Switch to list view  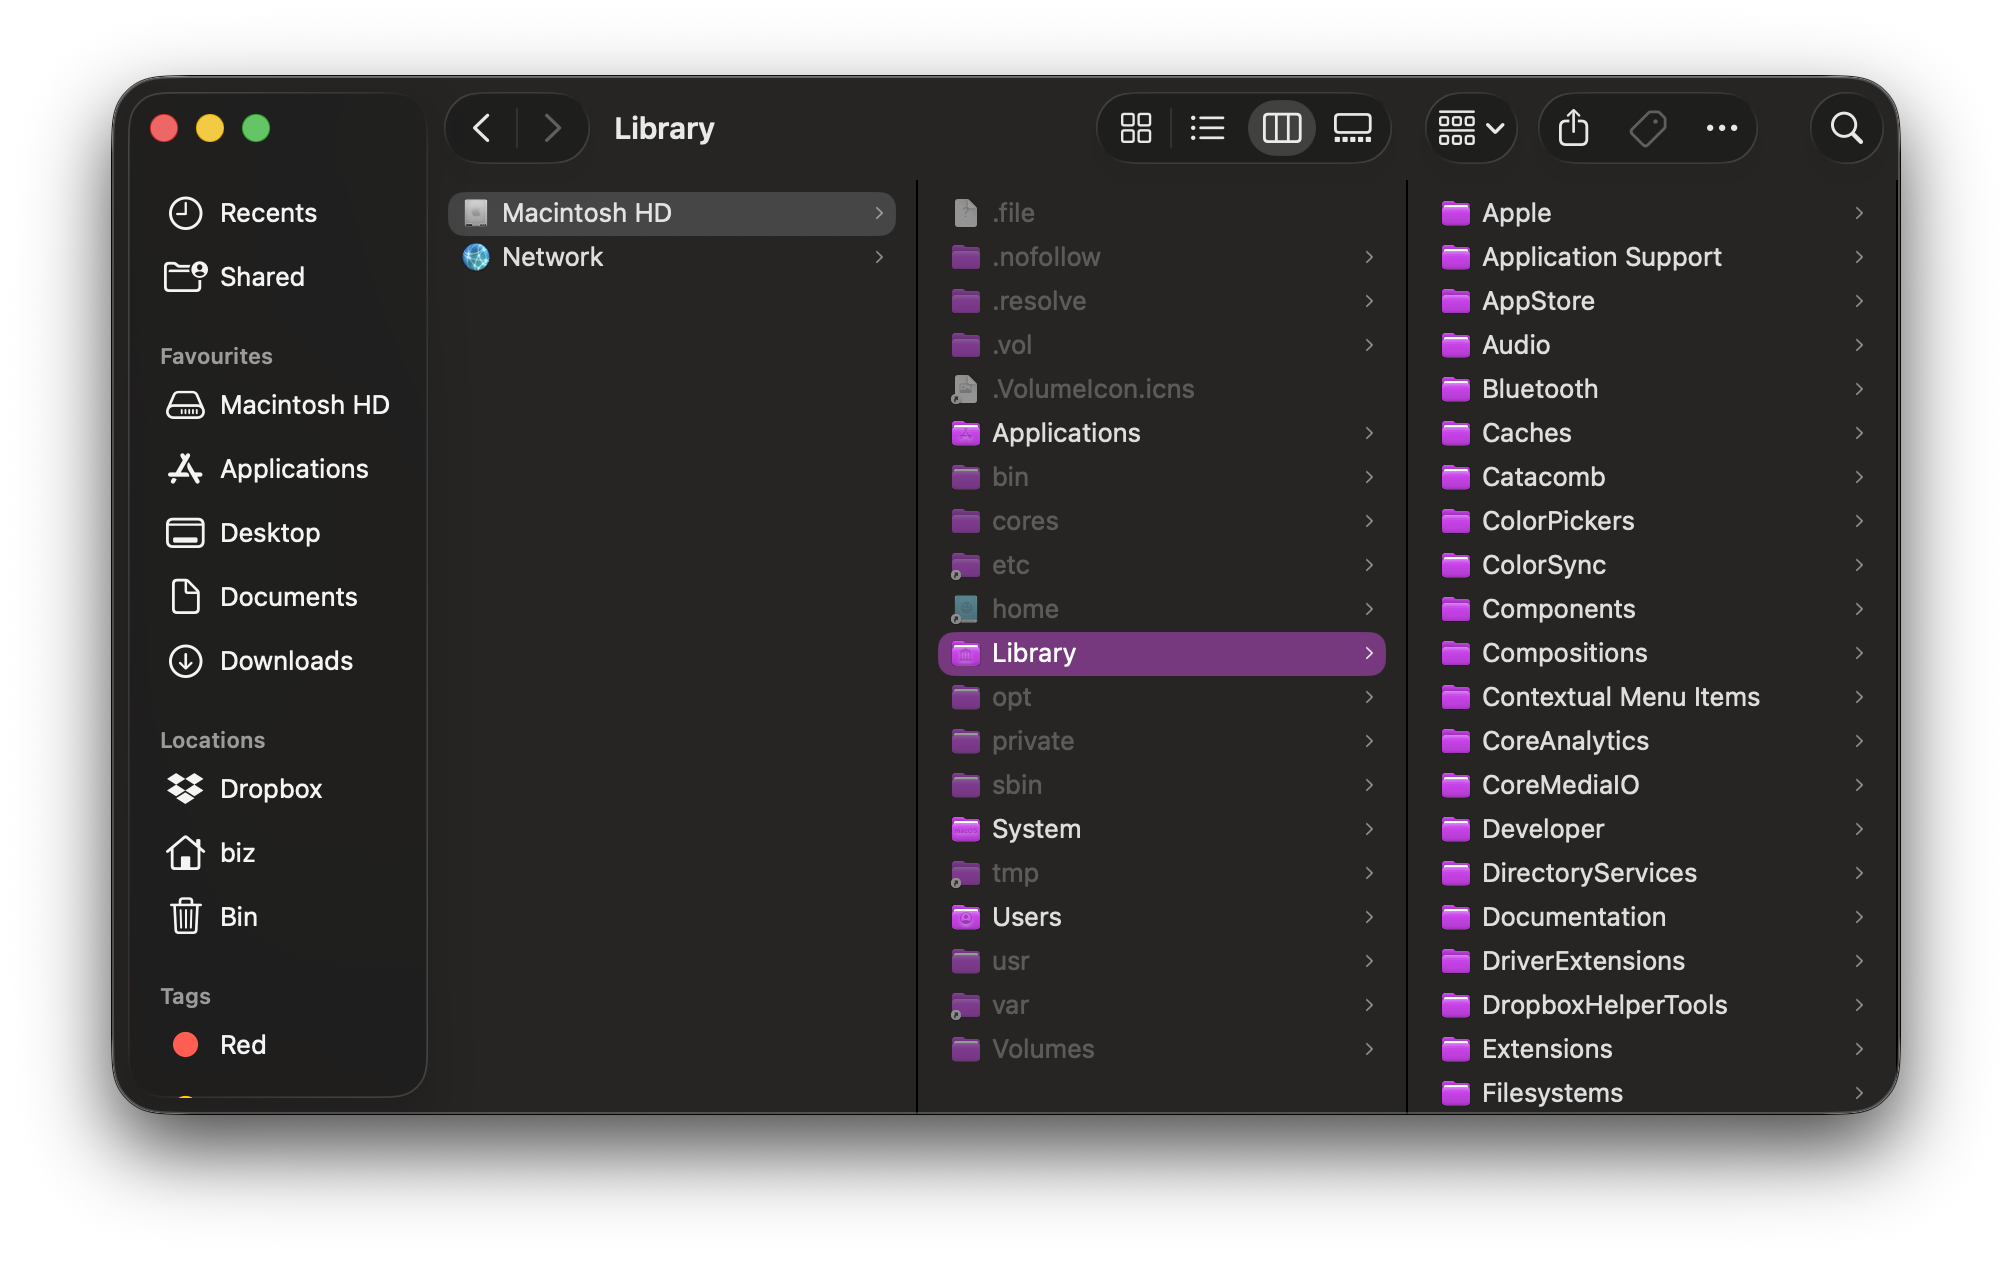point(1207,128)
